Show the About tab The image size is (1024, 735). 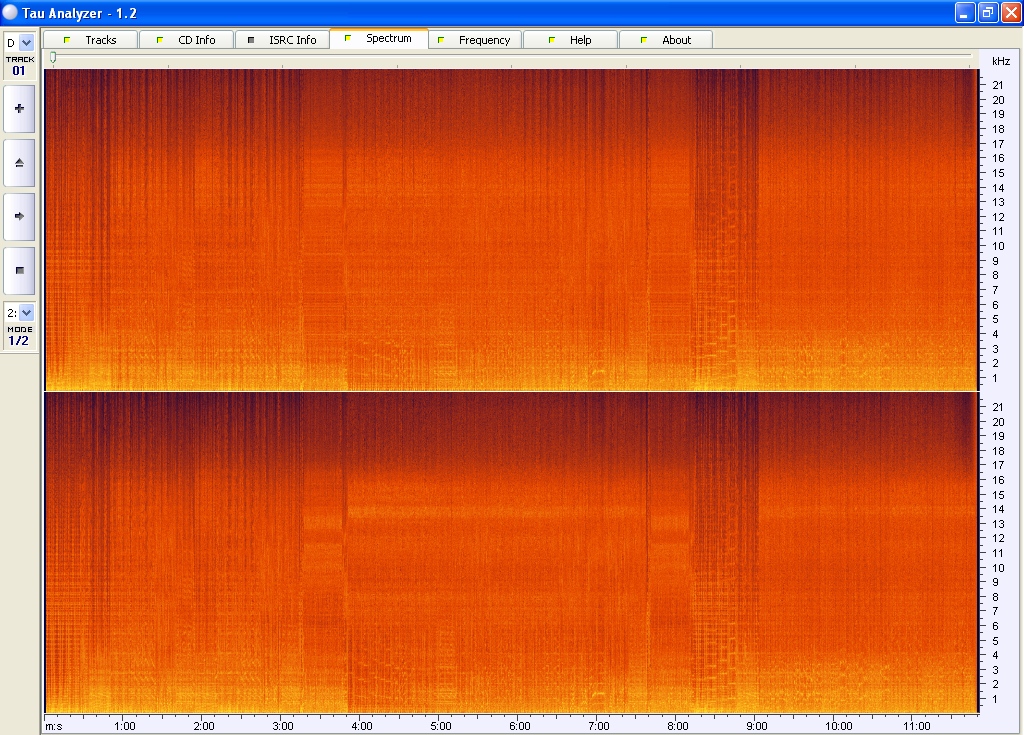pyautogui.click(x=666, y=40)
